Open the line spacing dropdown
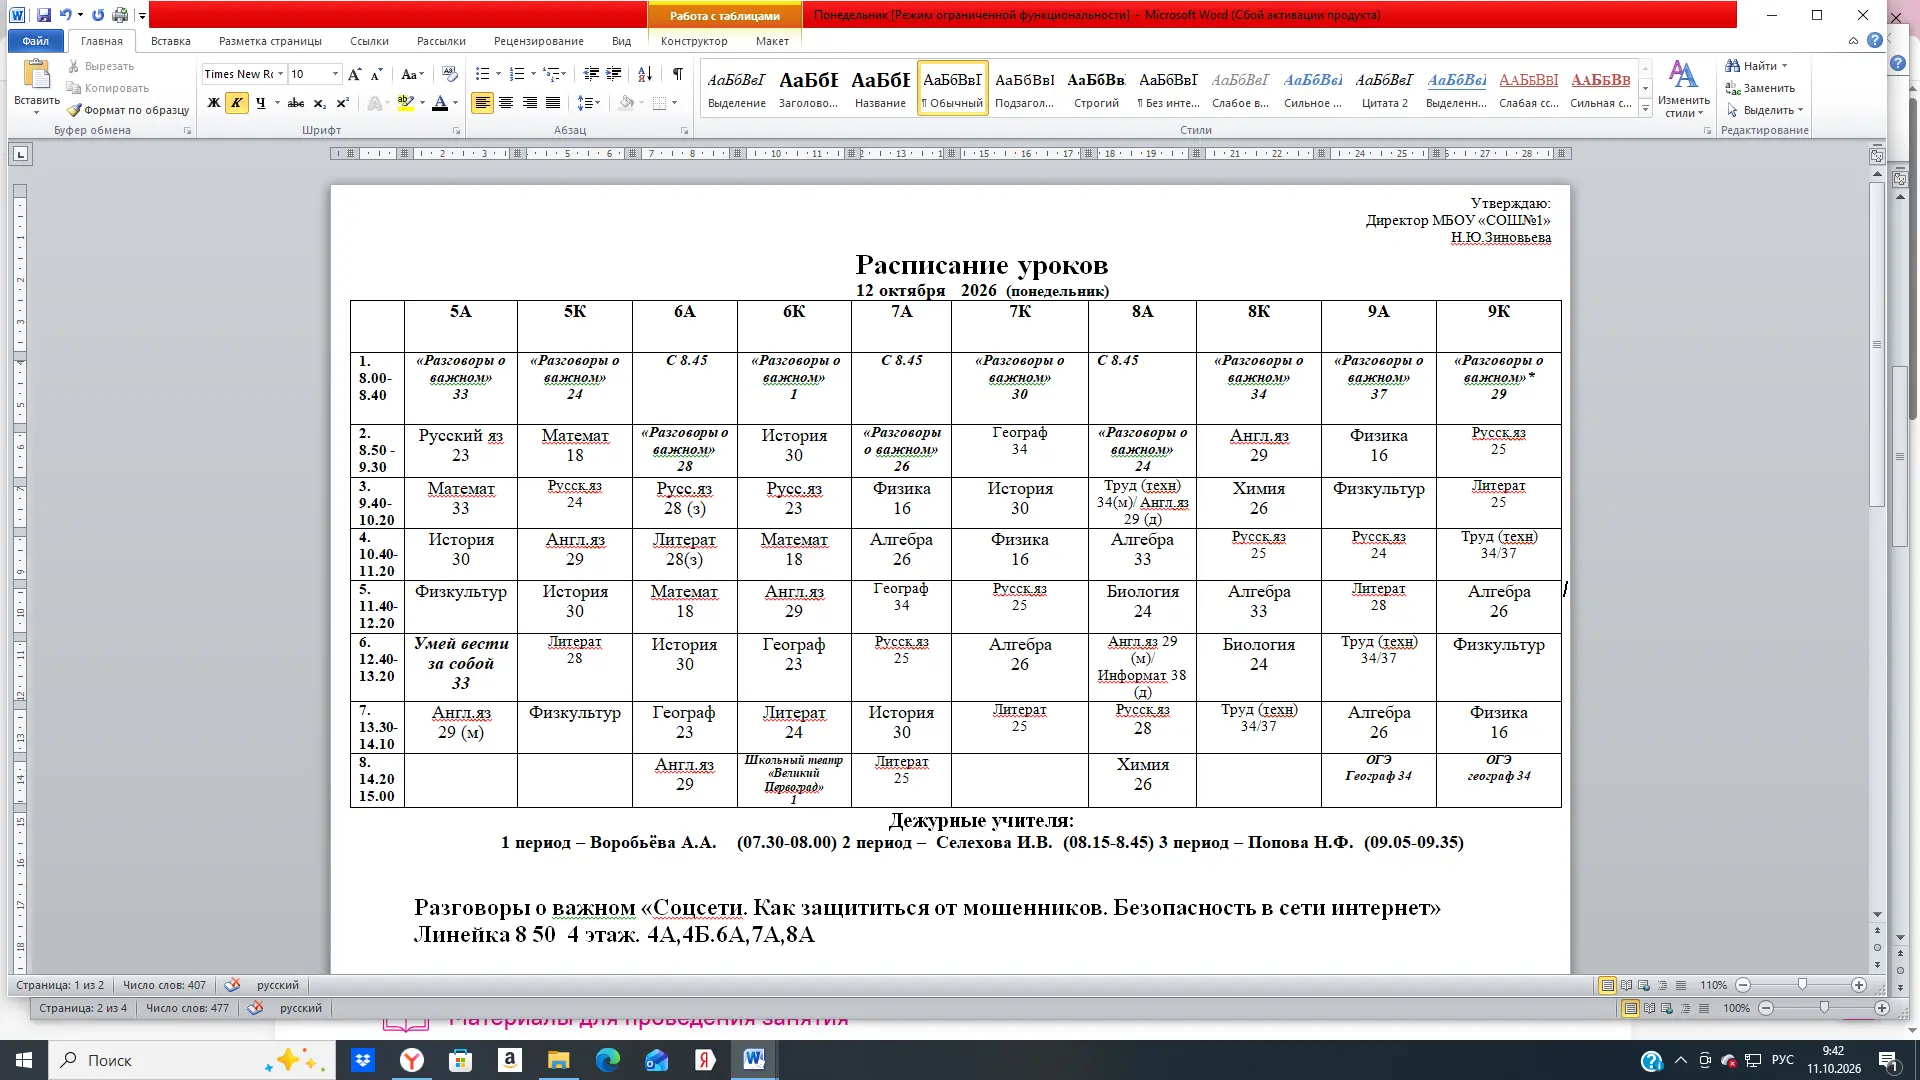The height and width of the screenshot is (1080, 1920). pyautogui.click(x=590, y=103)
